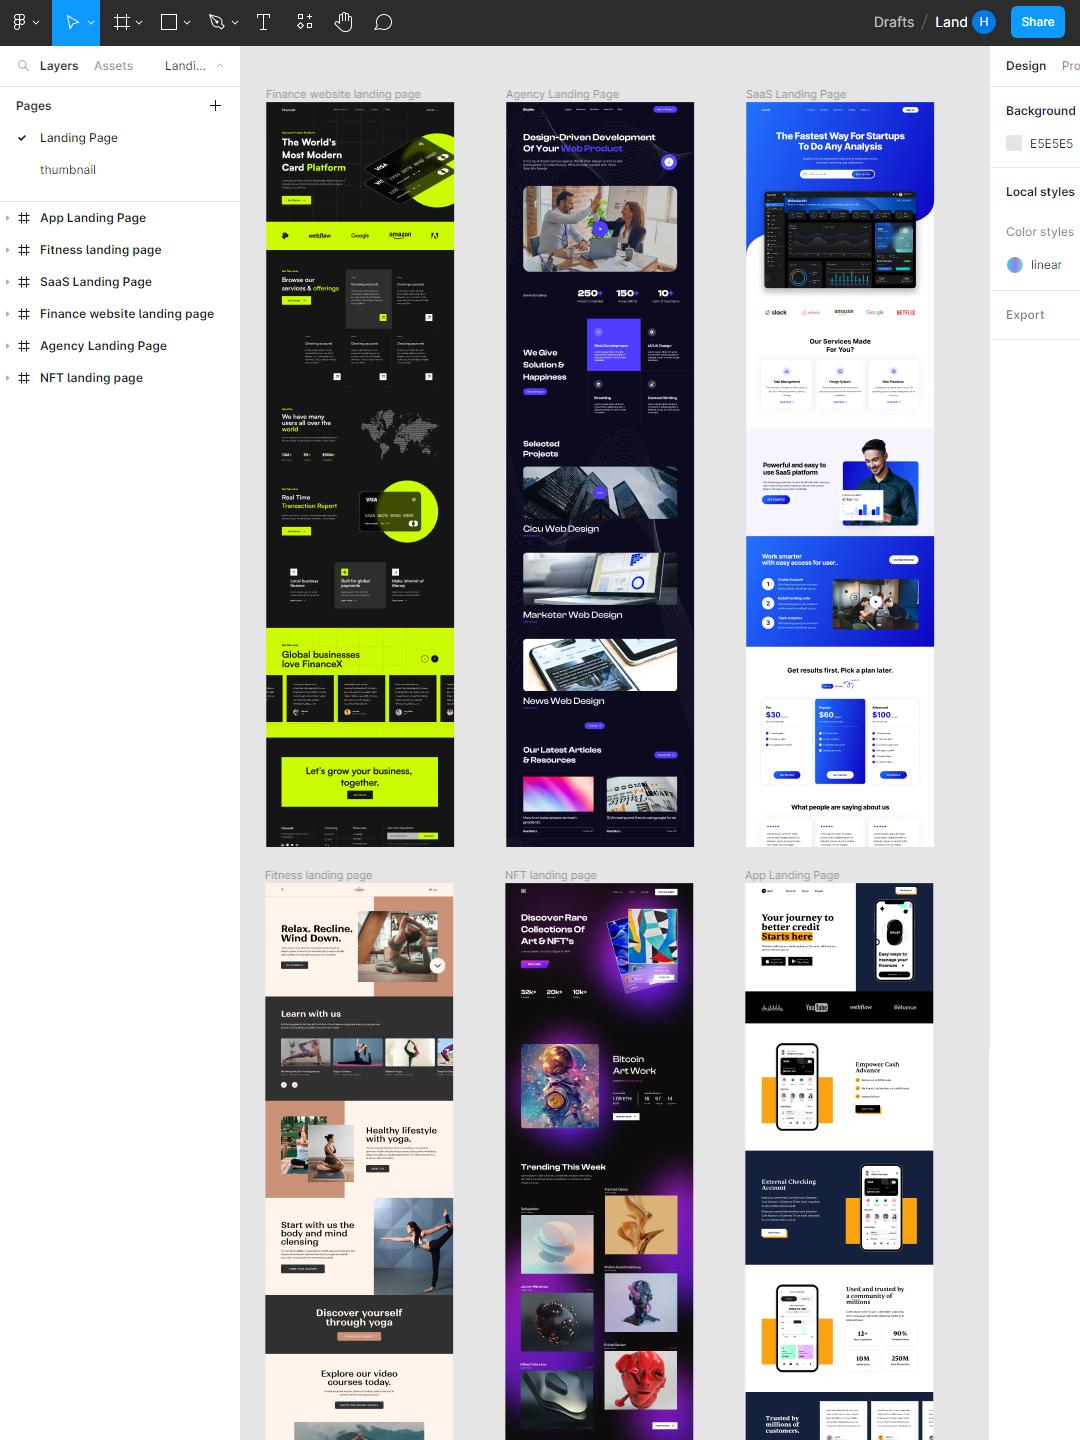This screenshot has height=1440, width=1080.
Task: Expand the NFT landing page layer
Action: [8, 378]
